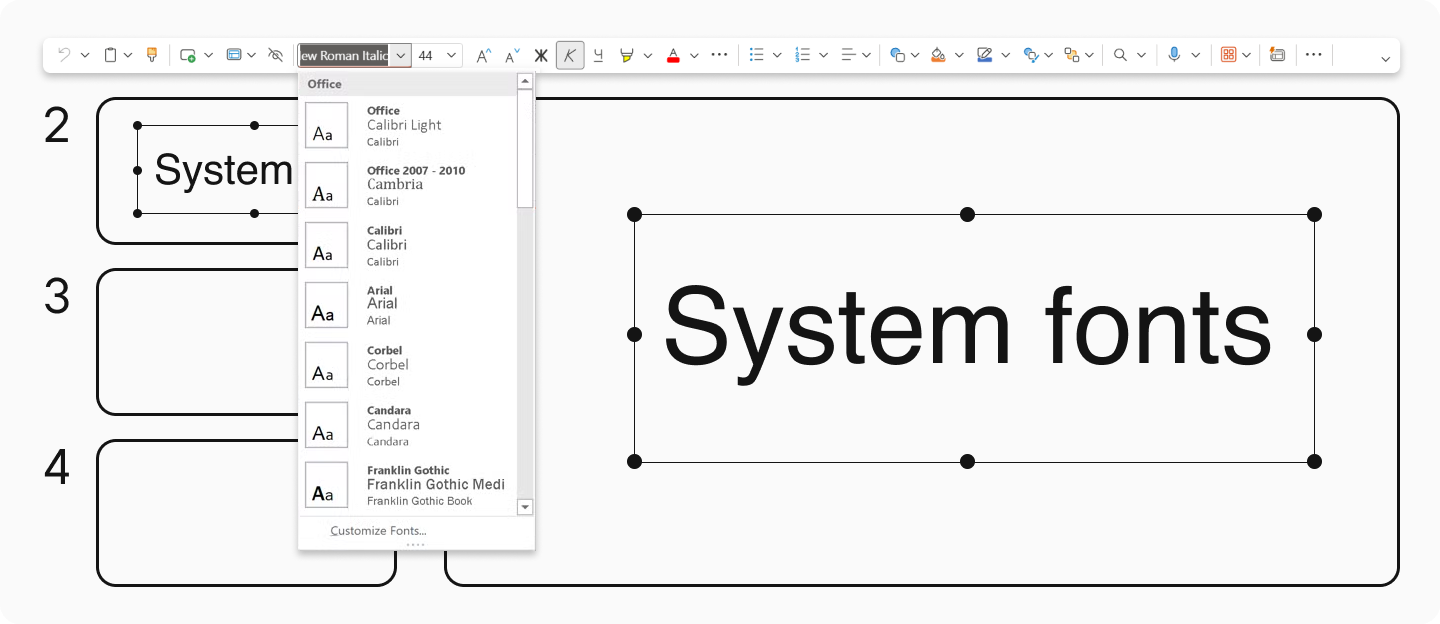1440x624 pixels.
Task: Open Shape Outline dropdown arrow
Action: tap(1006, 55)
